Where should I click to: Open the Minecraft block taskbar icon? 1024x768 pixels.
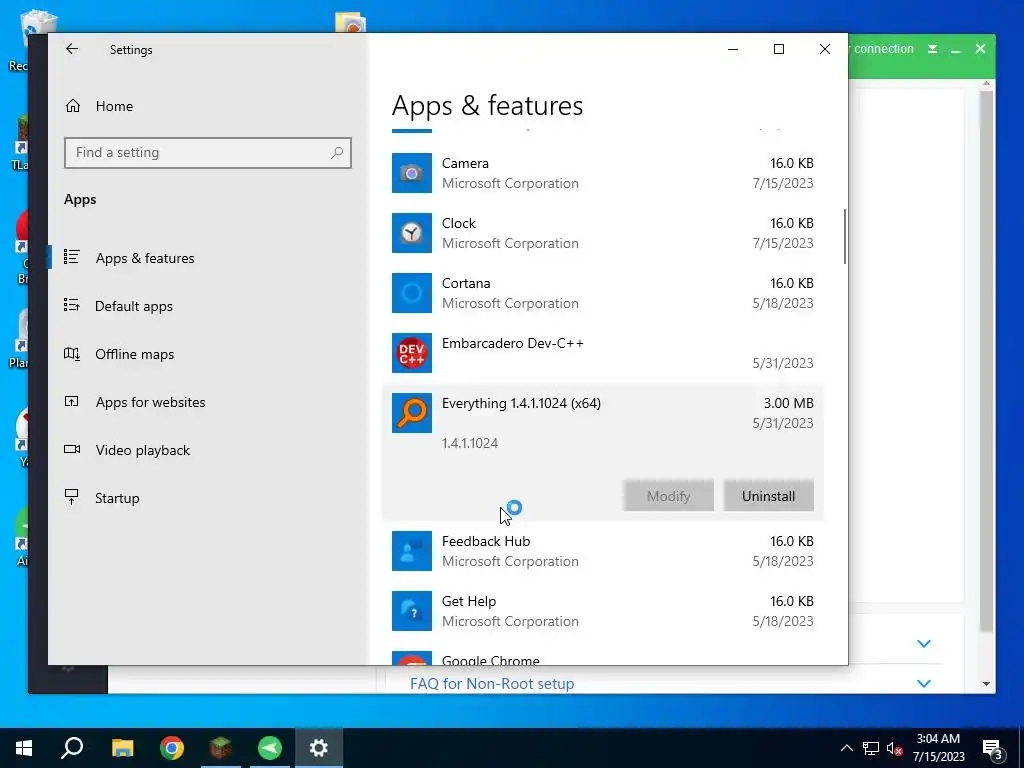[221, 748]
